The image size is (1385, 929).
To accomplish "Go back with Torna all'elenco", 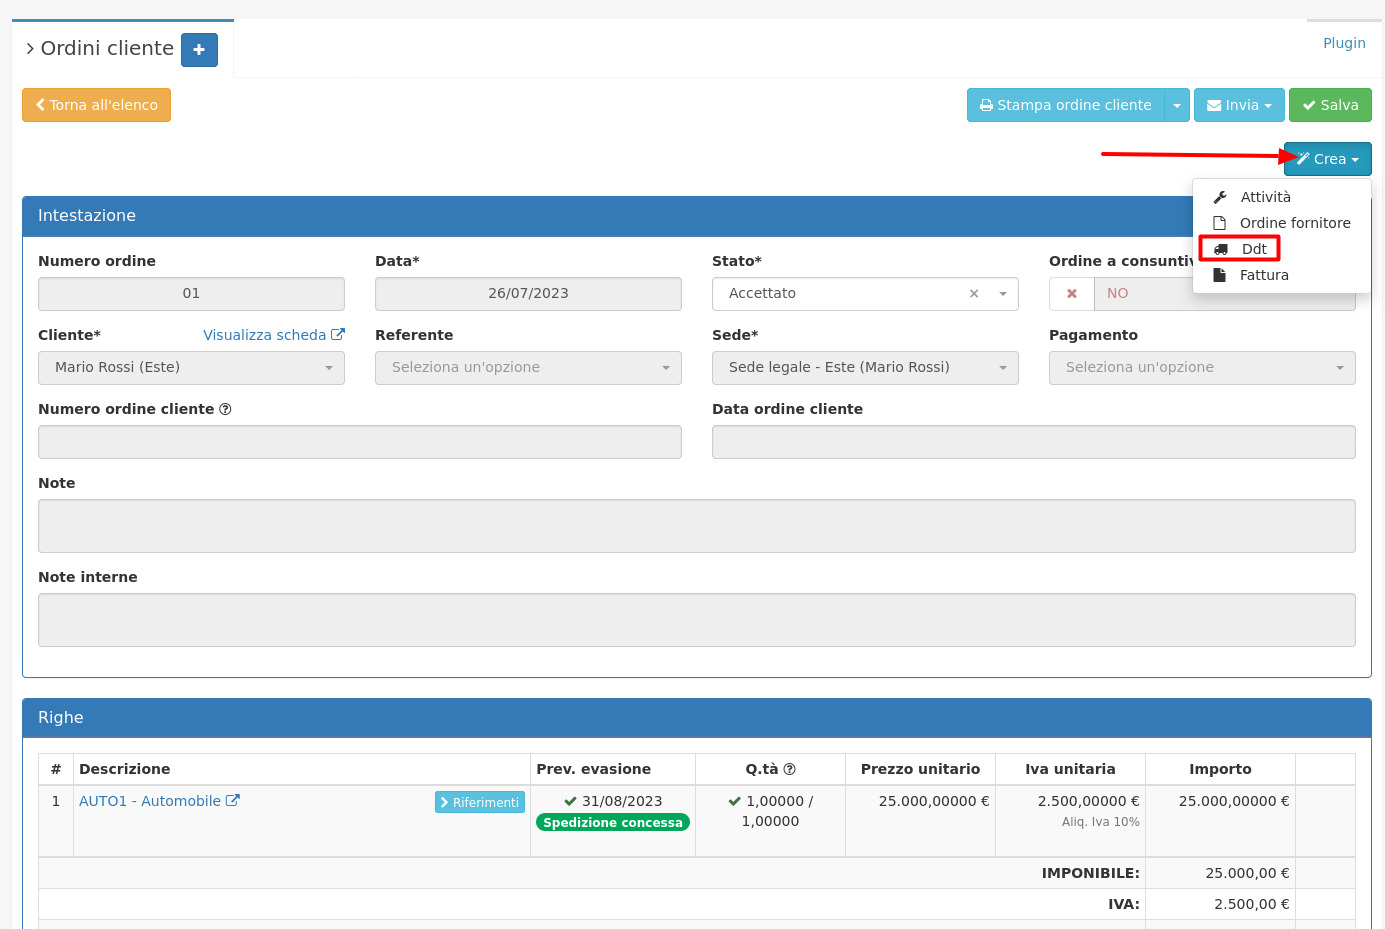I will click(97, 106).
